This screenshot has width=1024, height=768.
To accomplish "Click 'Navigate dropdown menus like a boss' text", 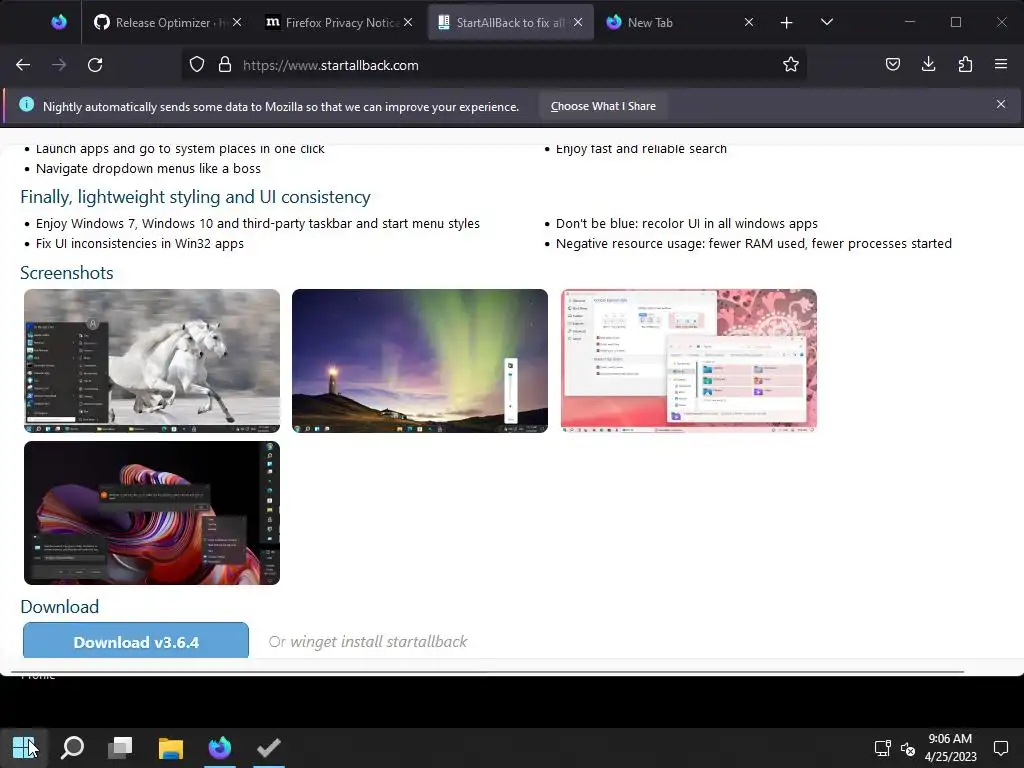I will tap(148, 168).
